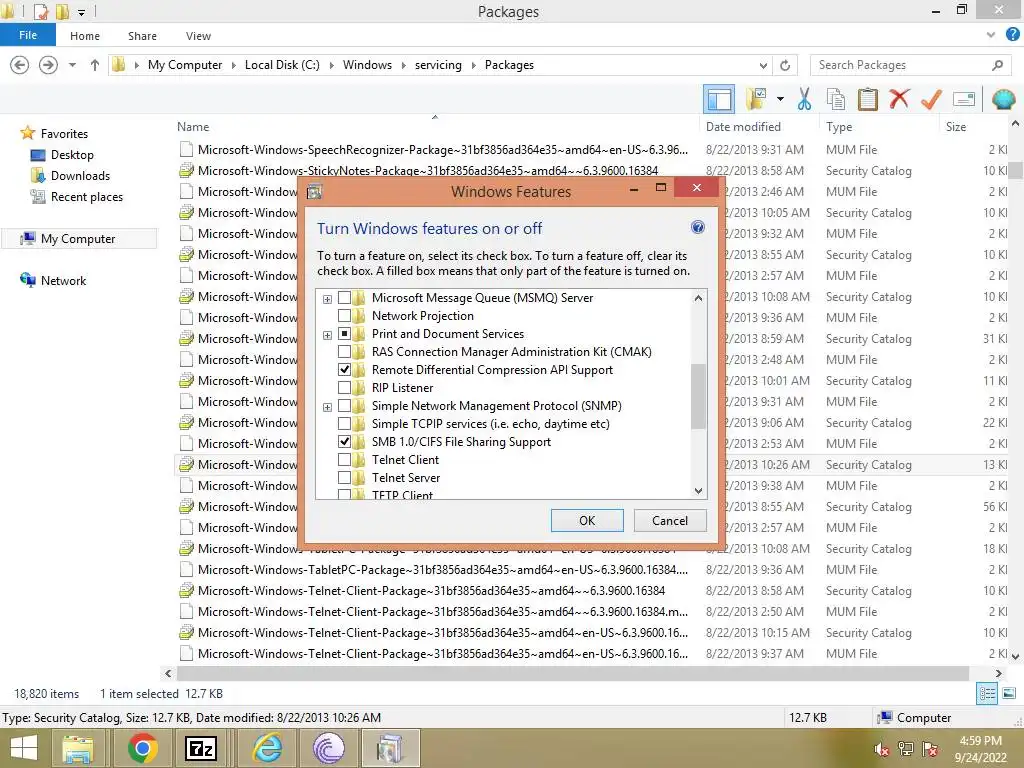Screen dimensions: 1024x768
Task: Toggle the navigation pane toolbar icon
Action: pos(719,99)
